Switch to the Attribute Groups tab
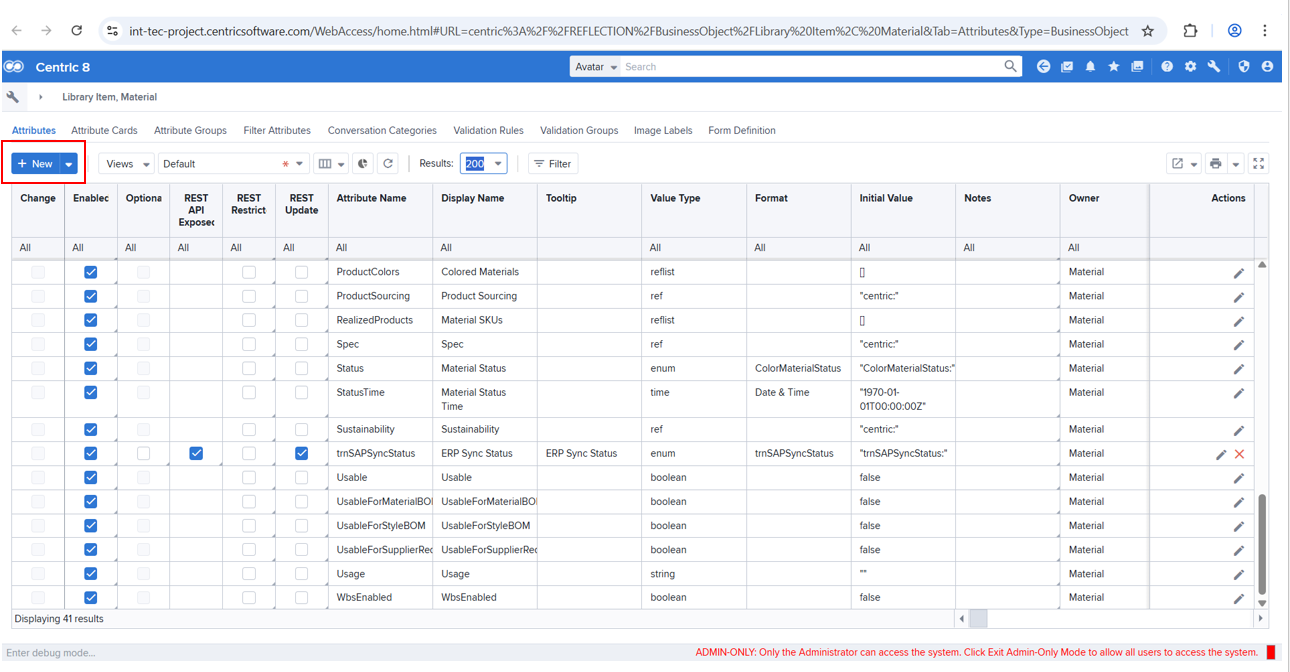This screenshot has height=672, width=1290. pos(190,130)
